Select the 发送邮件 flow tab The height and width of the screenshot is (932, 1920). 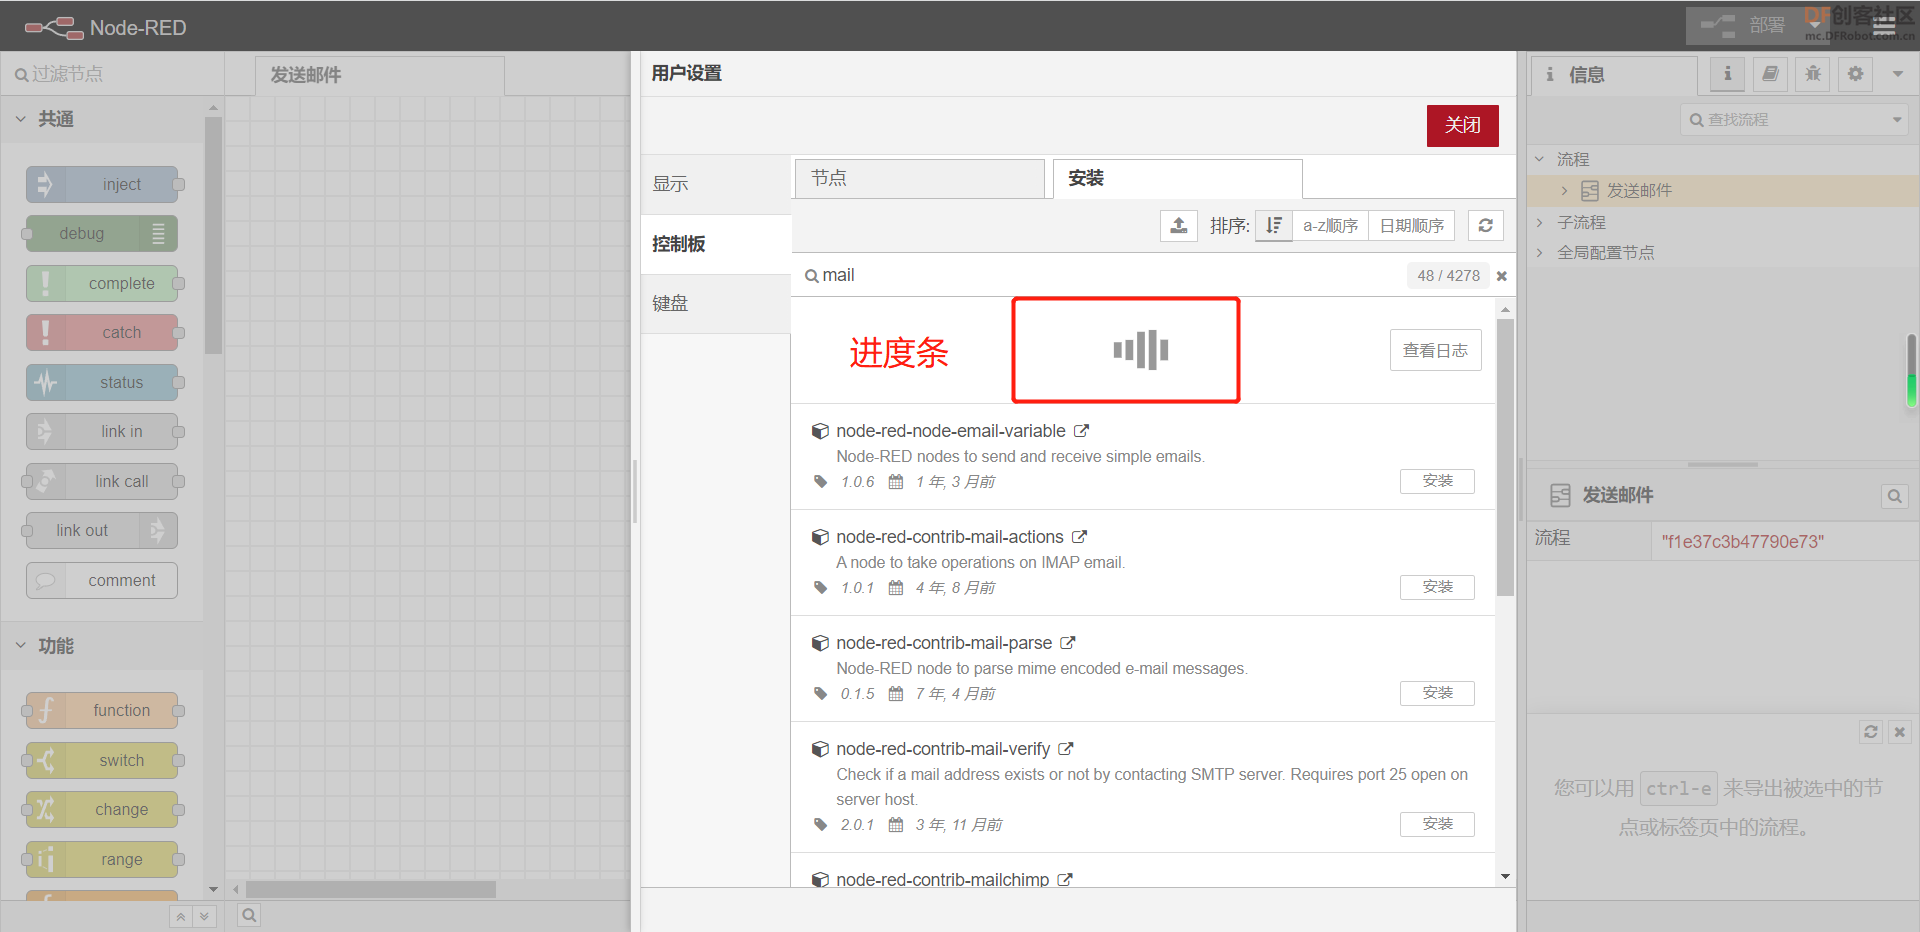(380, 75)
